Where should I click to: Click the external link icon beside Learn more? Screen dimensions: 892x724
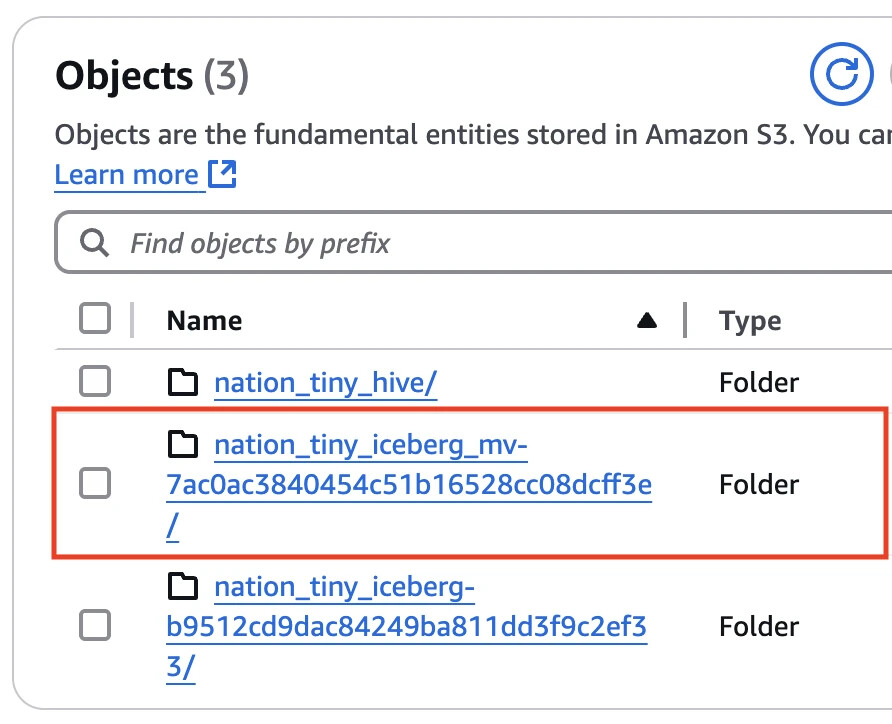222,175
